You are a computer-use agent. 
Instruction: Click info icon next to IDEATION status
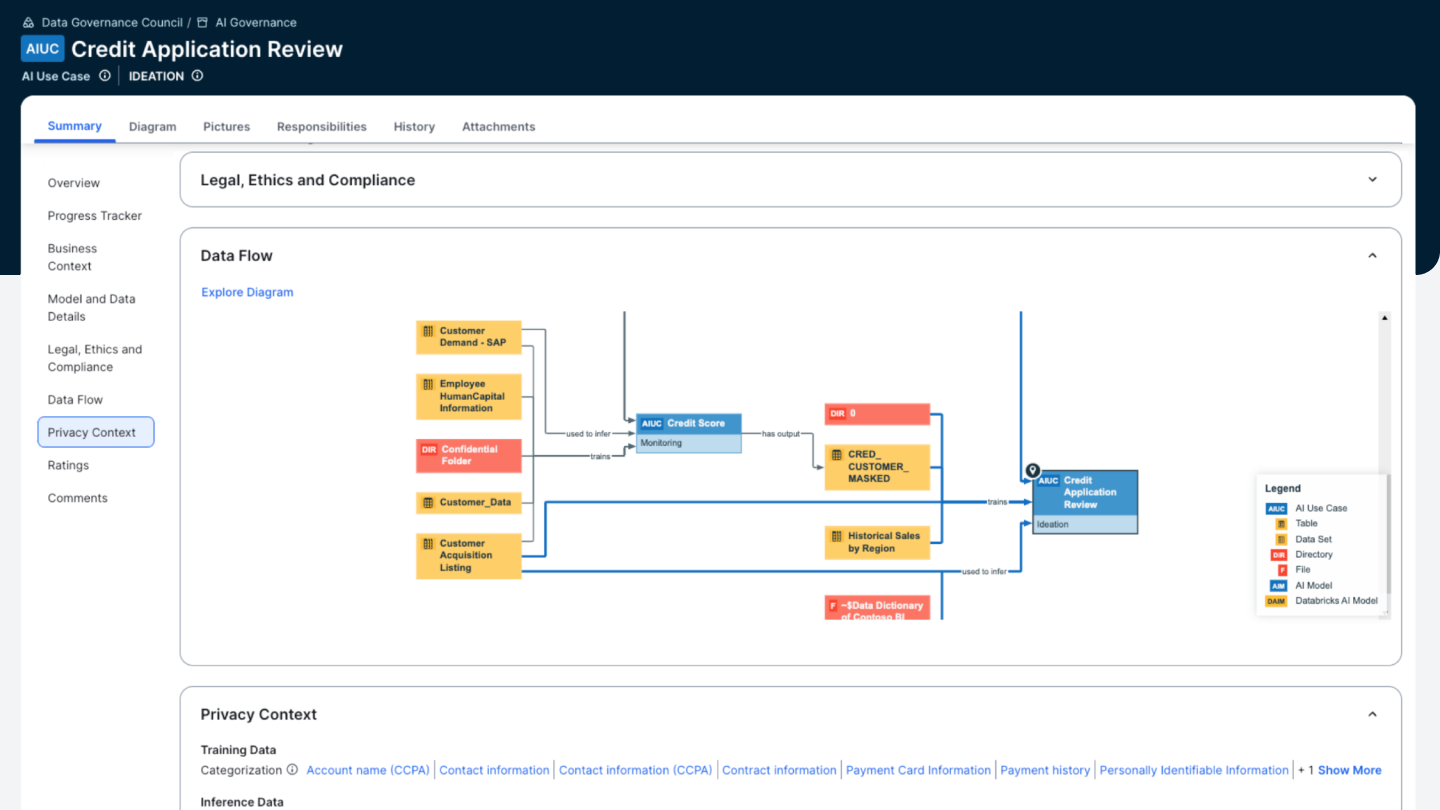pyautogui.click(x=197, y=76)
